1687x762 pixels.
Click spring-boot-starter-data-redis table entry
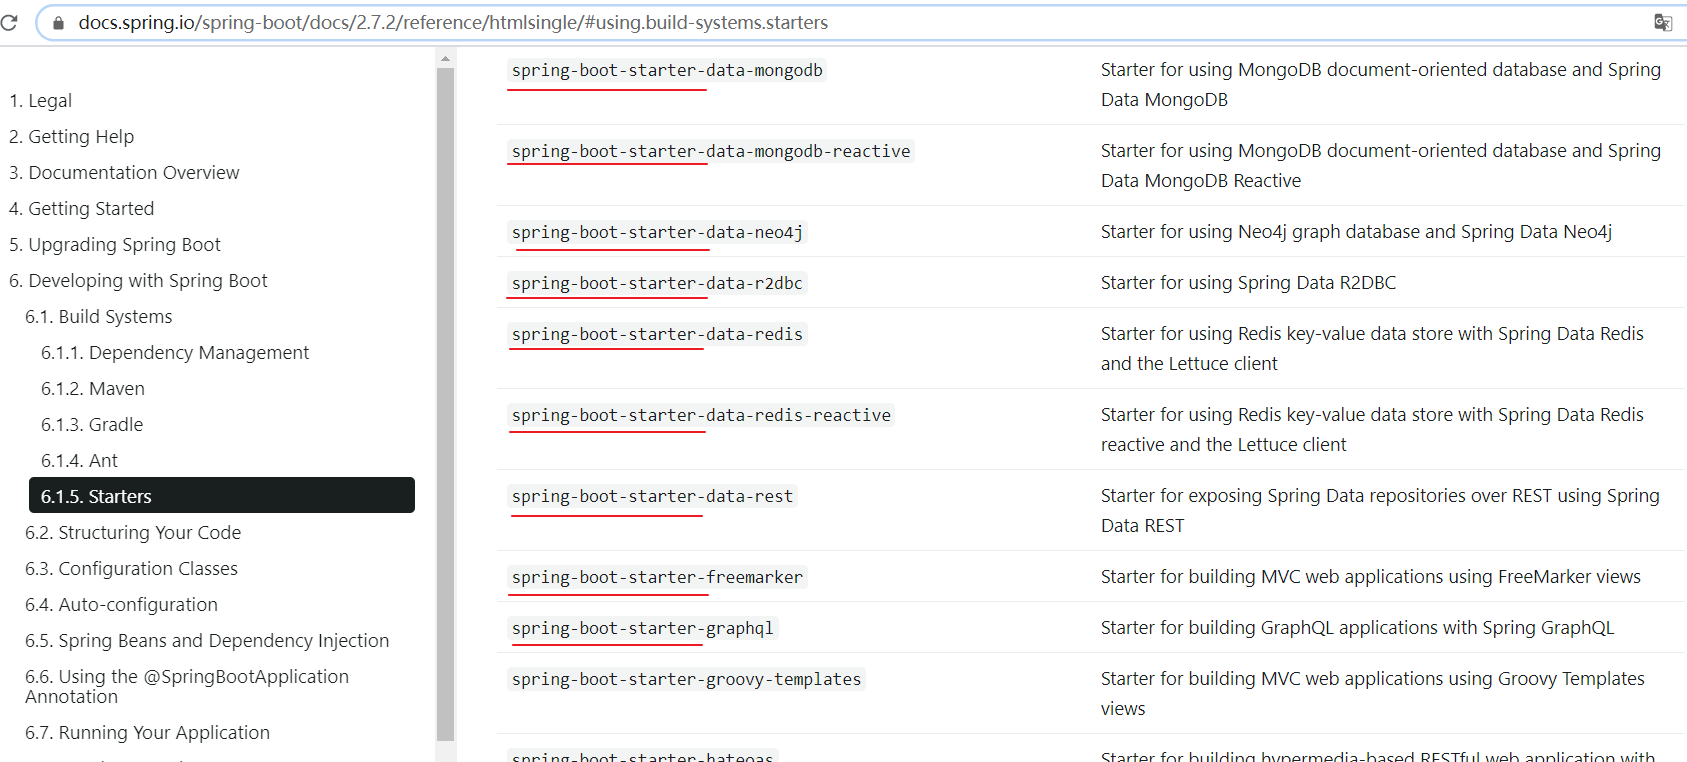[657, 334]
